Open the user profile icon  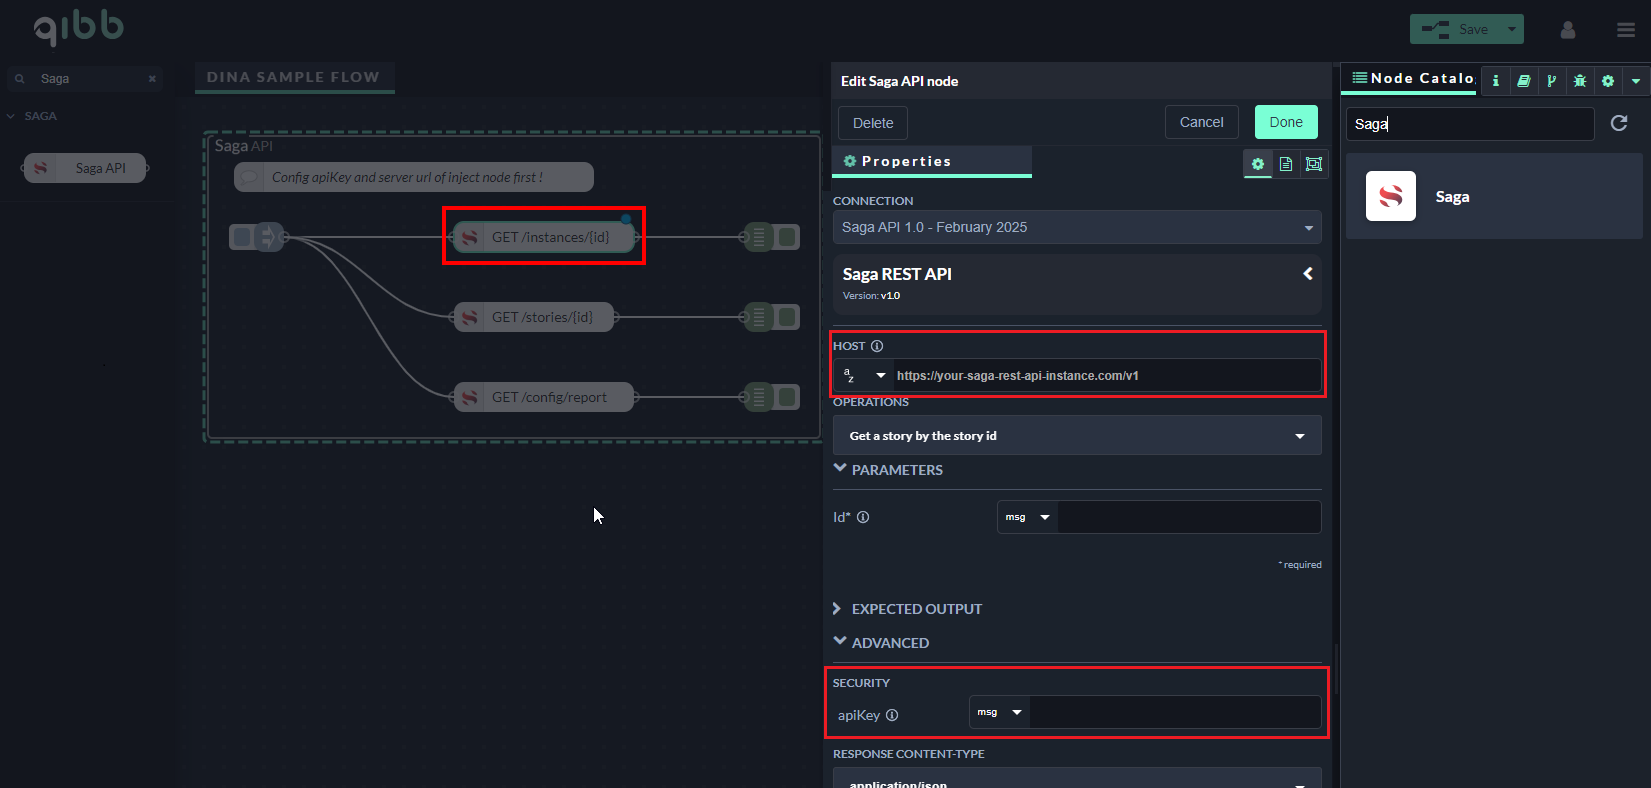click(x=1567, y=30)
